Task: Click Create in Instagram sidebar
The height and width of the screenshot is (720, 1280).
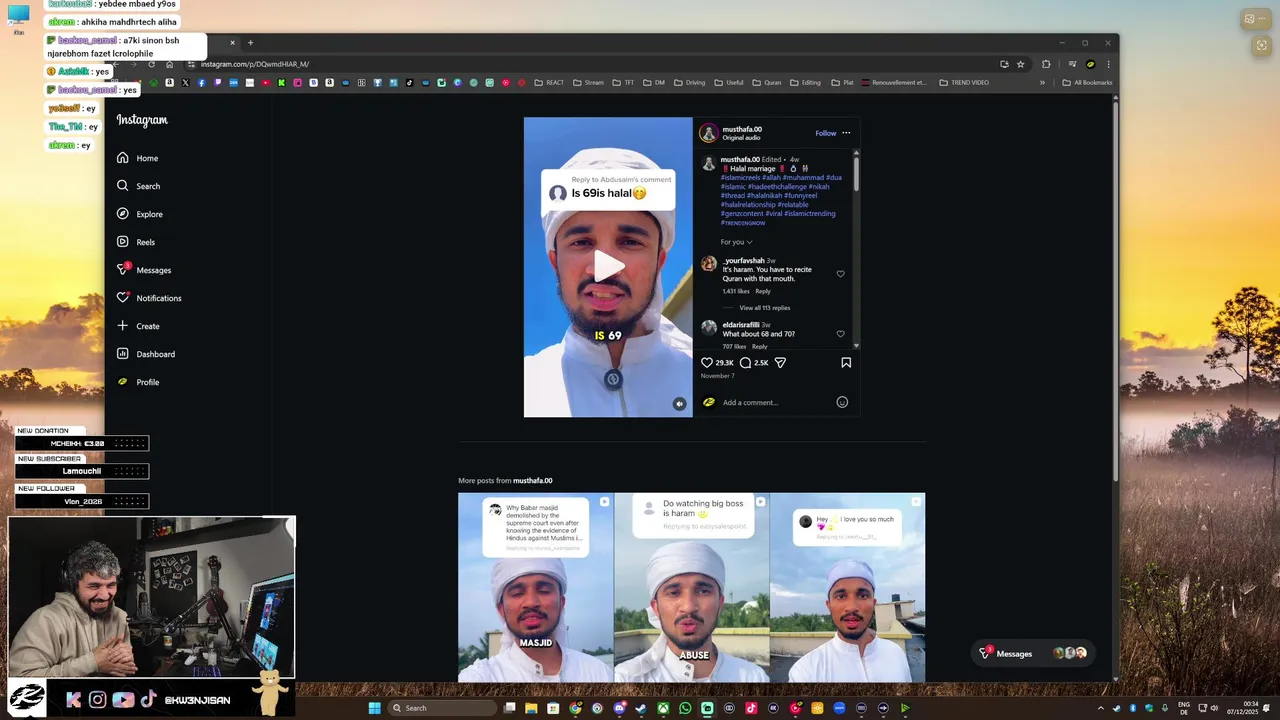Action: pyautogui.click(x=138, y=326)
